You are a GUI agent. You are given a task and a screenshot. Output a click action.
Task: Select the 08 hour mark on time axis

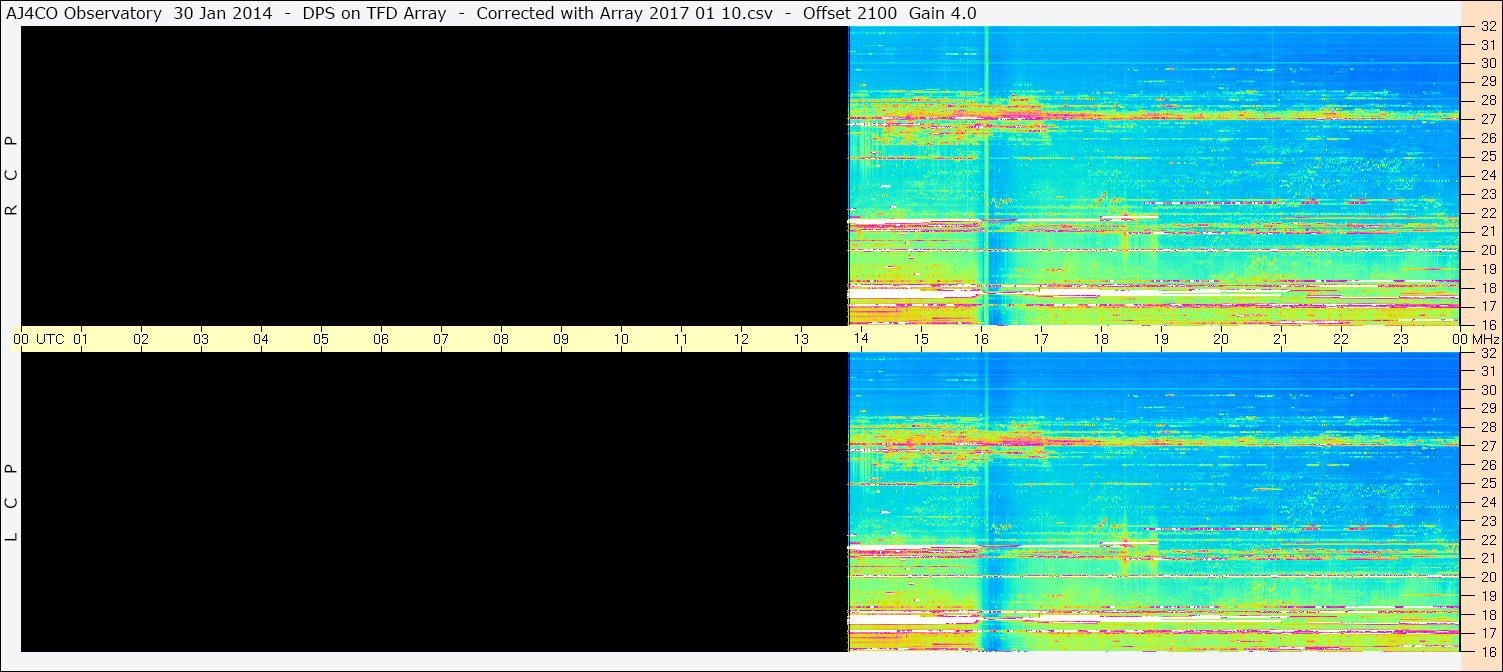[501, 339]
